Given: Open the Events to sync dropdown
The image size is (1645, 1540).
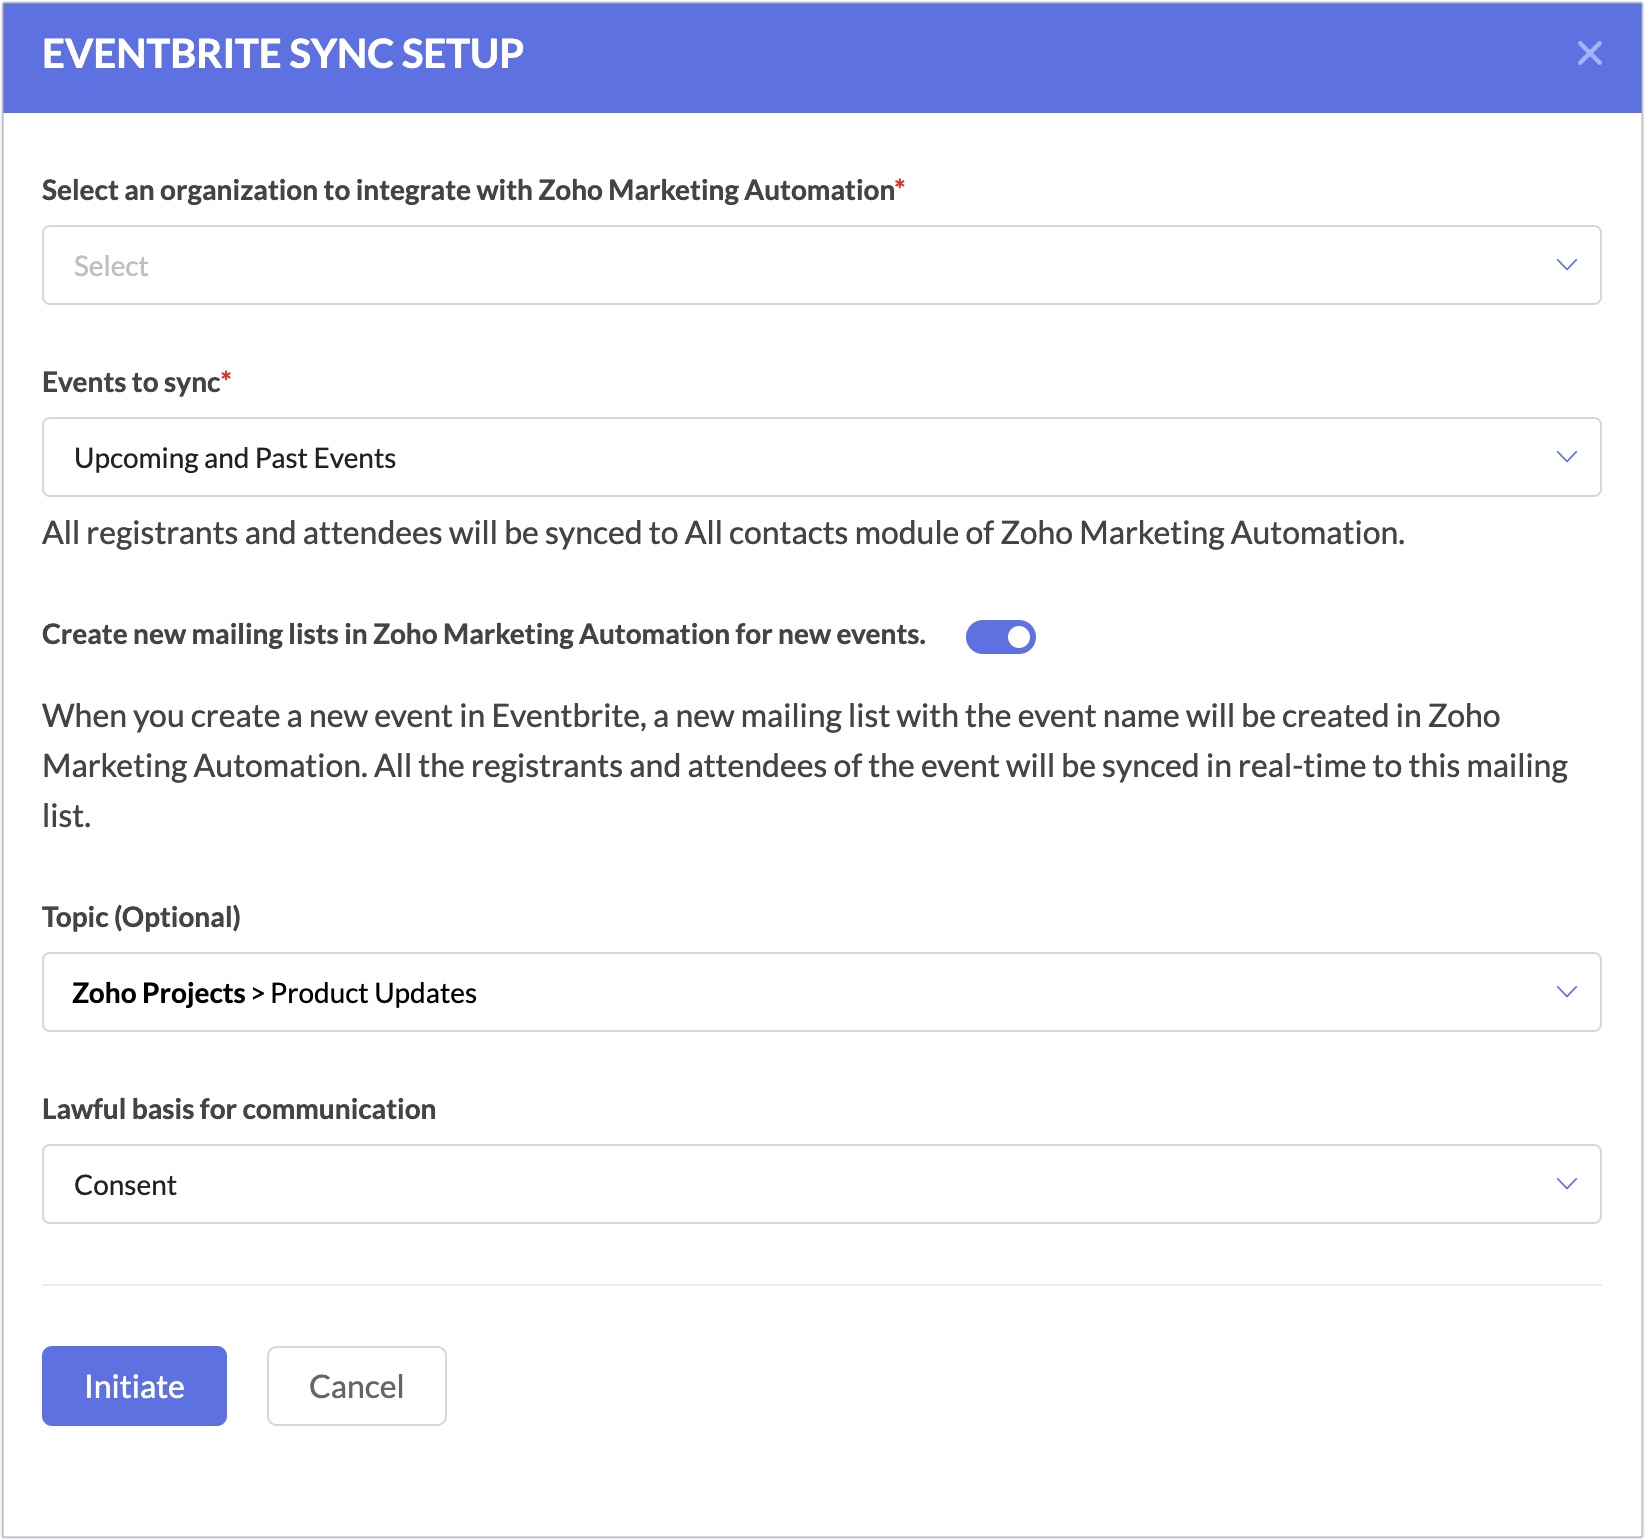Looking at the screenshot, I should tap(821, 457).
